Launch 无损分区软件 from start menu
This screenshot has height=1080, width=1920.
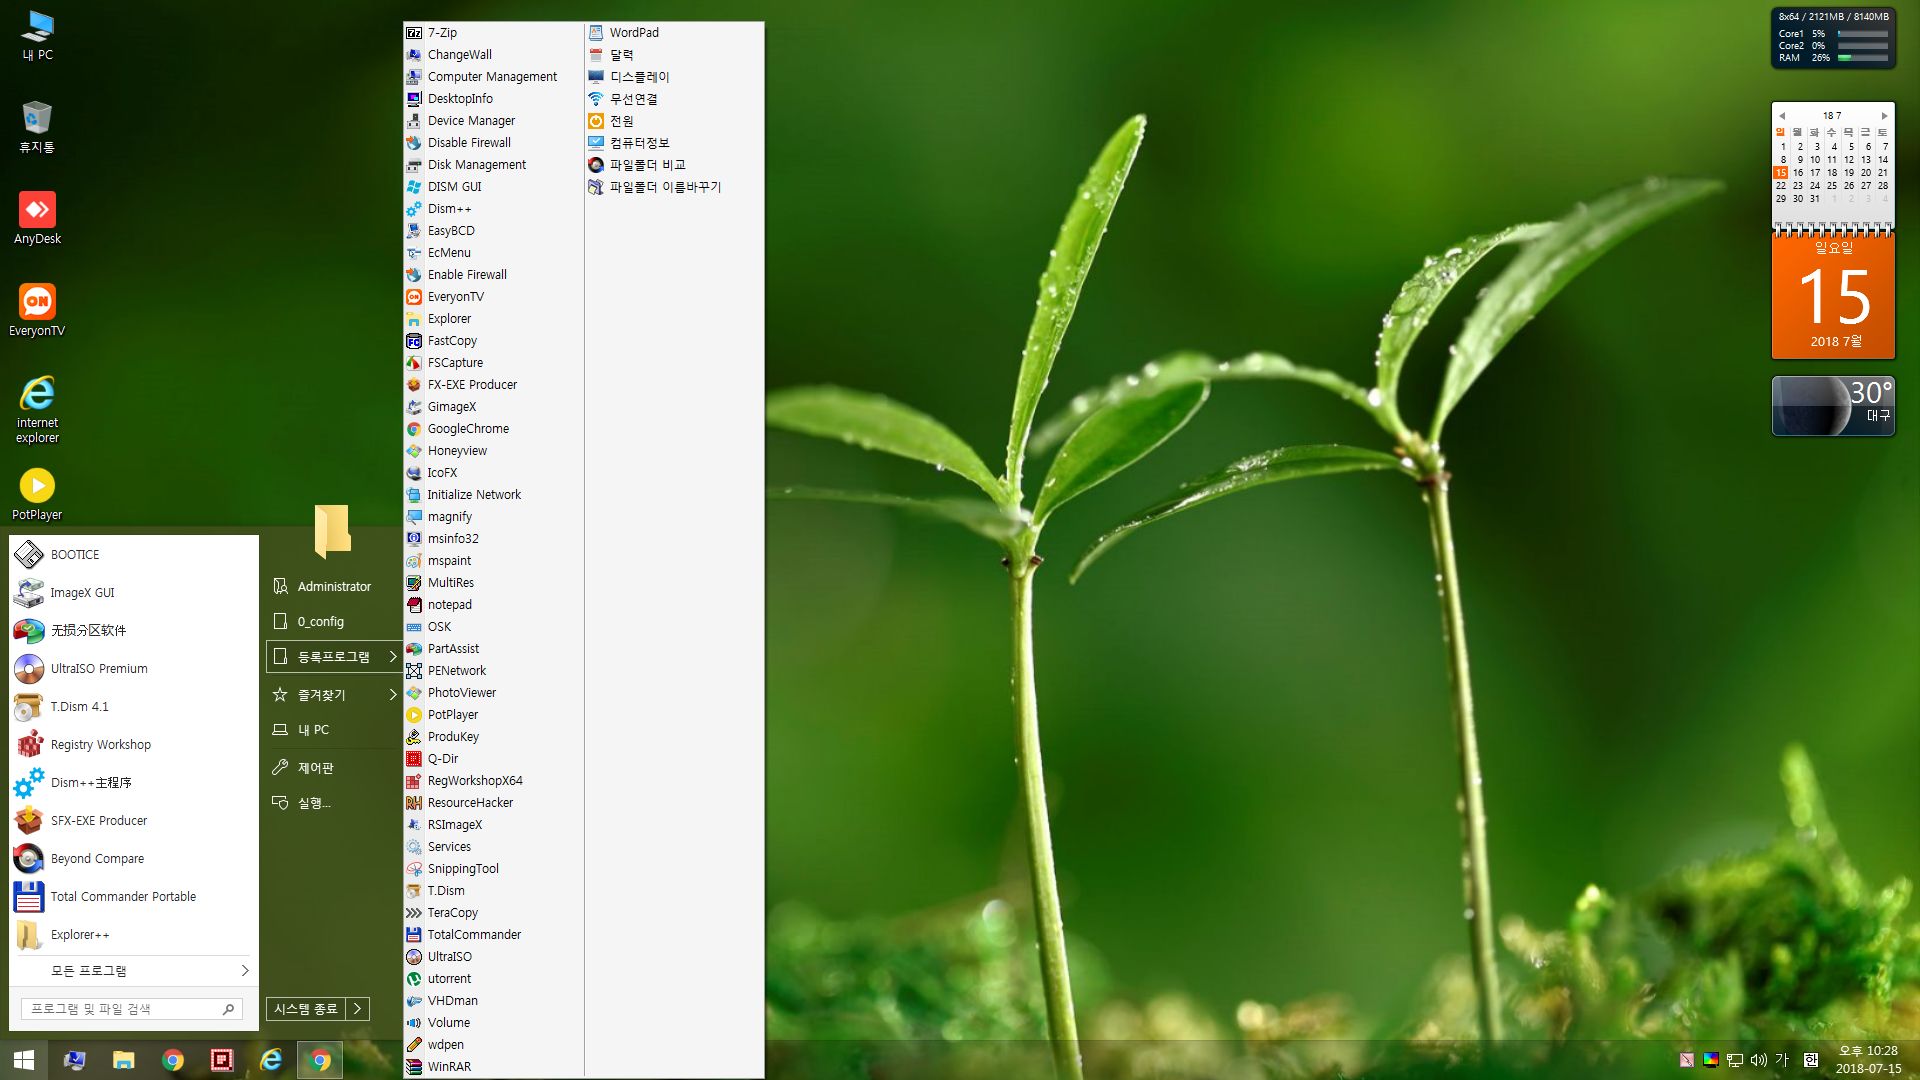(134, 630)
